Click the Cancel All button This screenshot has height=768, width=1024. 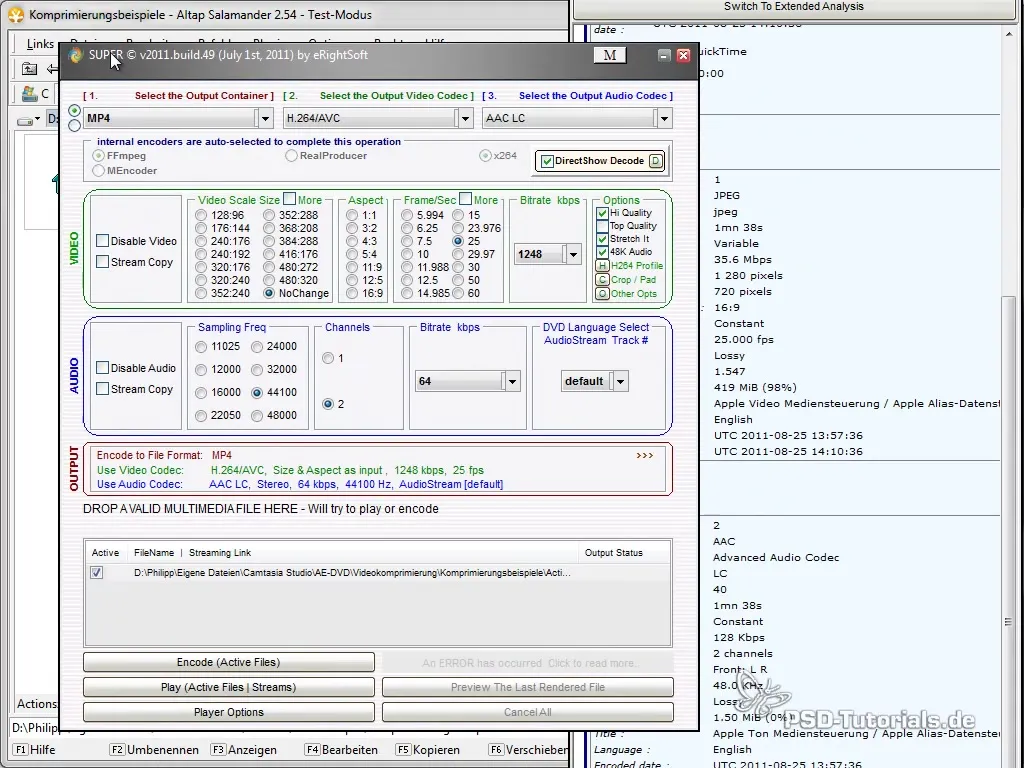[528, 712]
